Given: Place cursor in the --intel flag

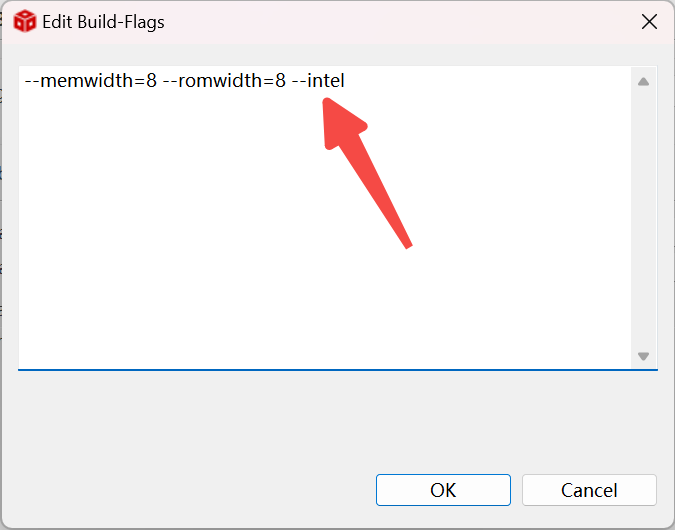Looking at the screenshot, I should [318, 81].
